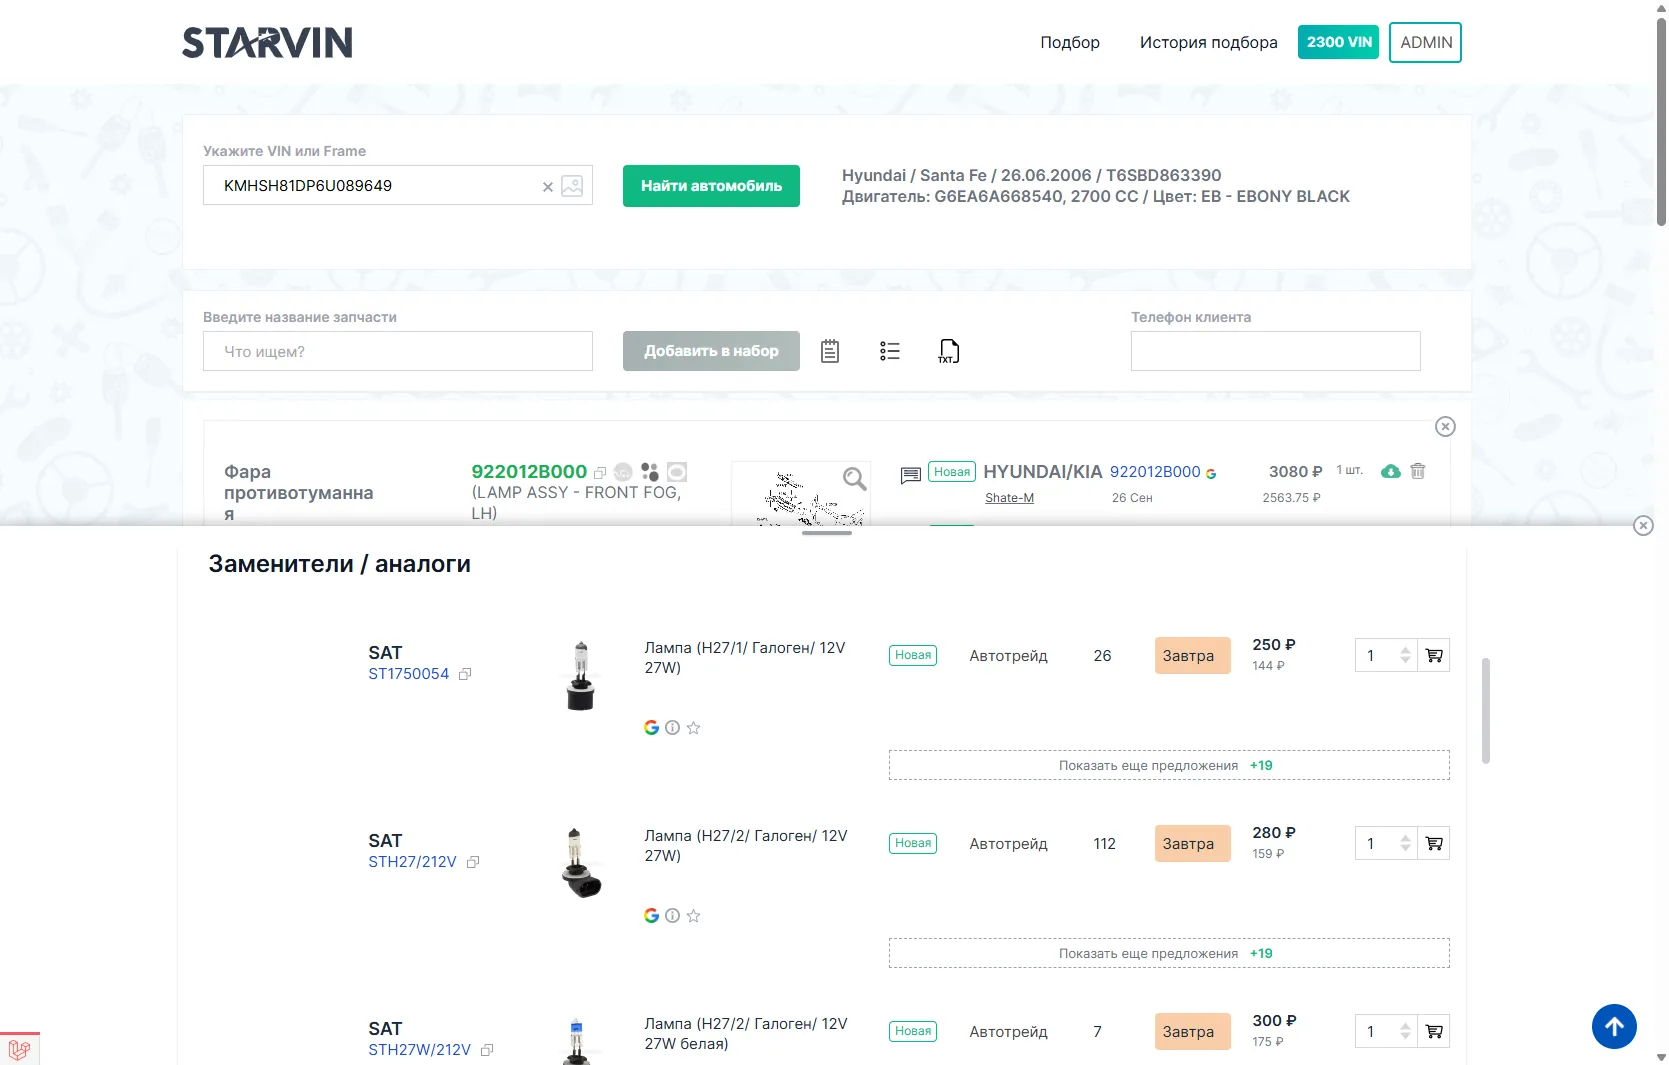Viewport: 1669px width, 1065px height.
Task: Open the ST1750054 lamp thumbnail
Action: point(581,676)
